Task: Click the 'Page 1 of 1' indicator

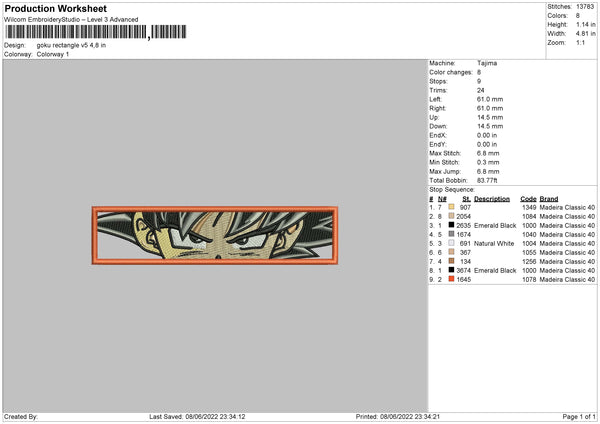Action: point(579,417)
